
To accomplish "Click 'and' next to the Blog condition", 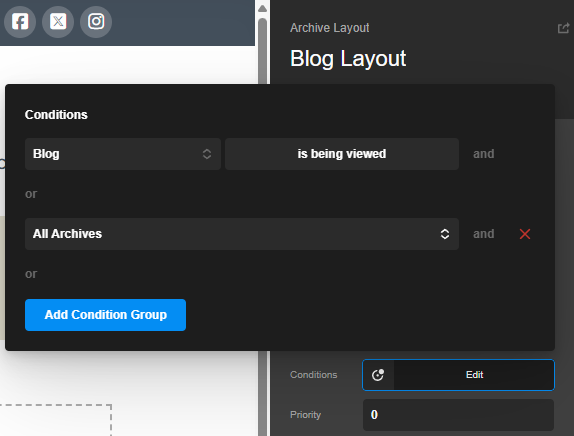I will coord(484,154).
